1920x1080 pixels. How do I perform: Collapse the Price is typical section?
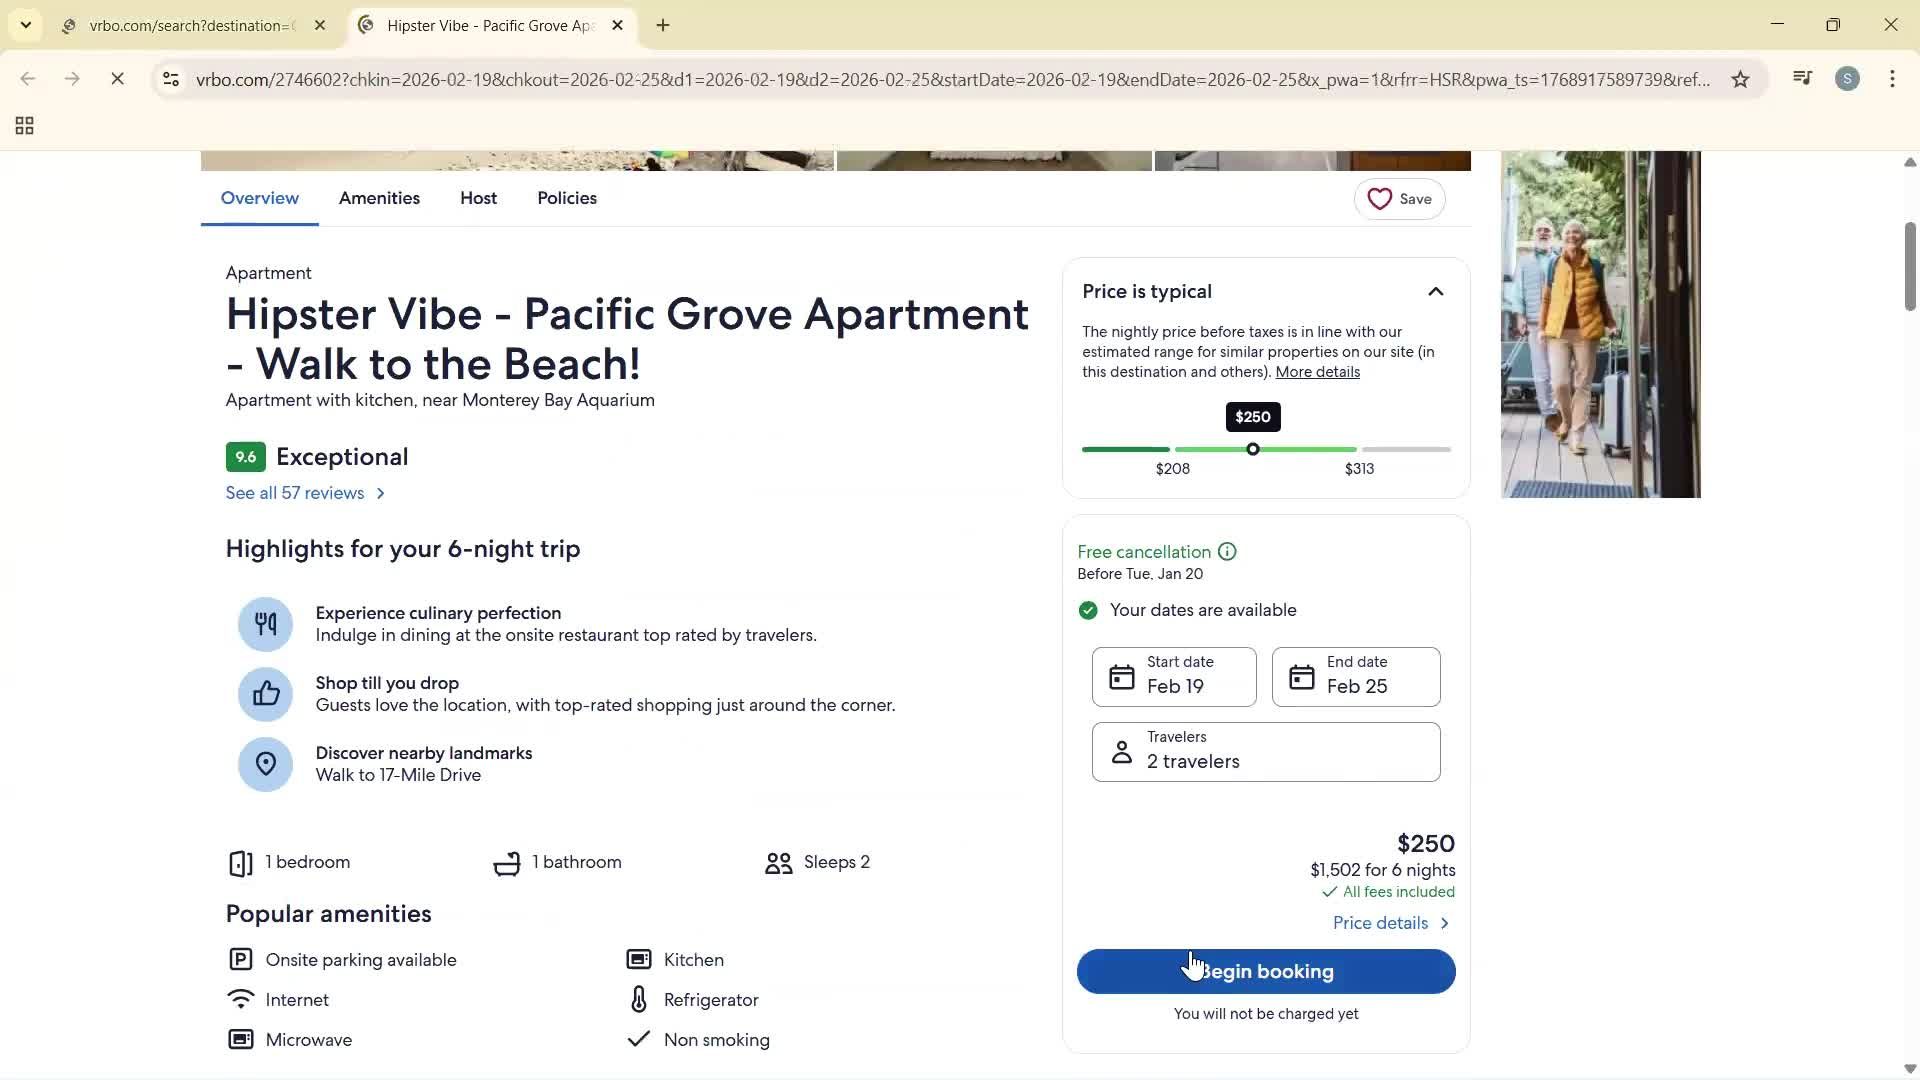click(x=1436, y=291)
